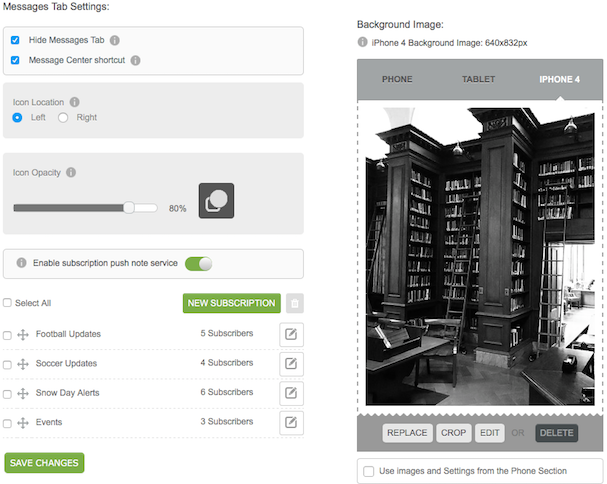Click the New Subscription button
607x484 pixels.
point(232,303)
